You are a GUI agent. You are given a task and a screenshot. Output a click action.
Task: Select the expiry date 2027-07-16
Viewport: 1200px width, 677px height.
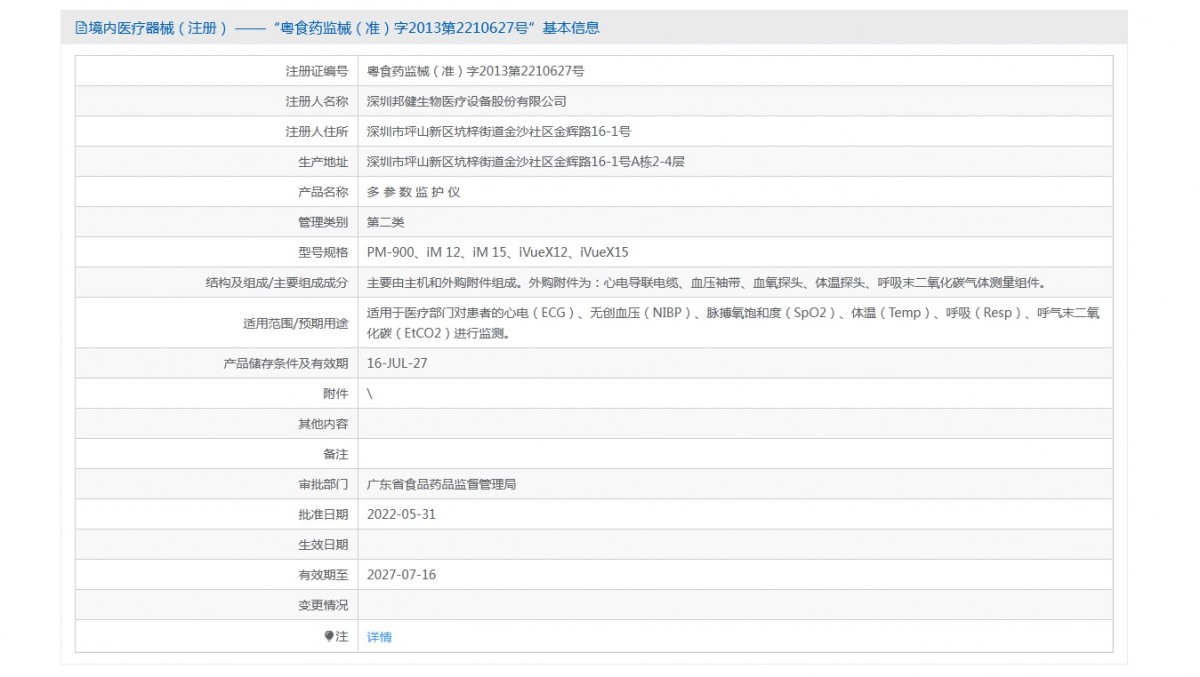tap(401, 574)
